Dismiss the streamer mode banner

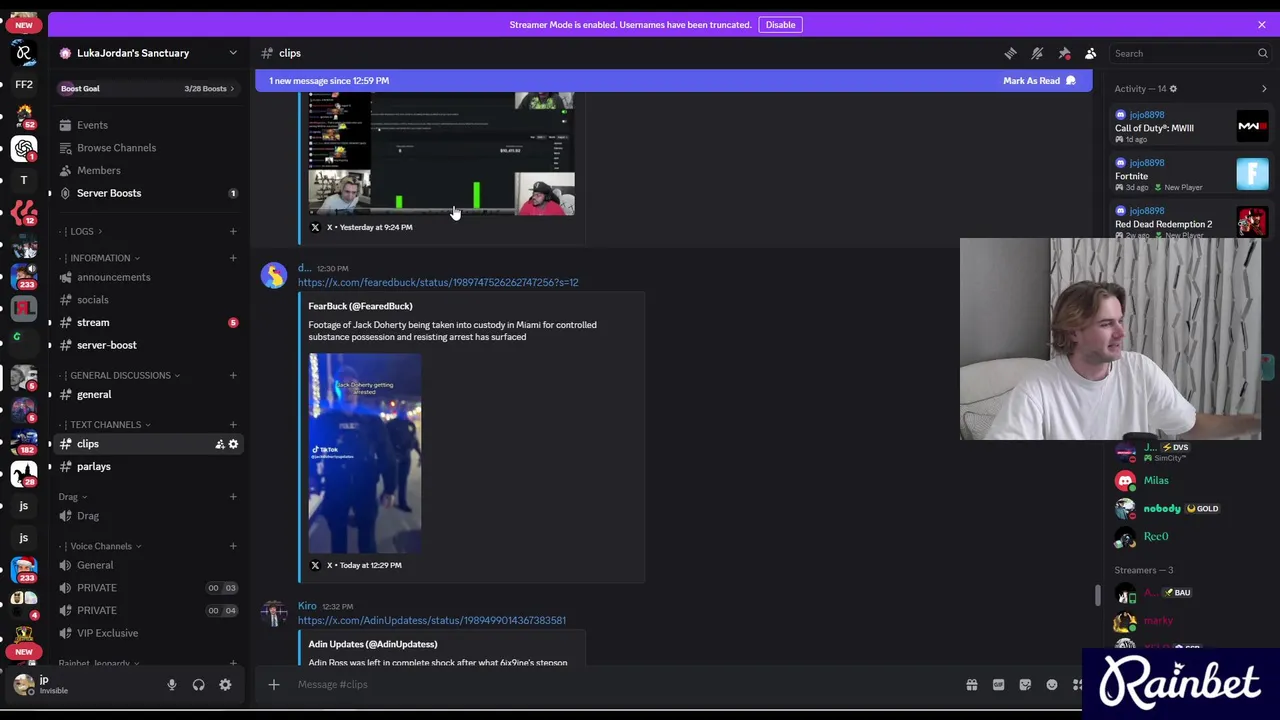click(x=1261, y=24)
